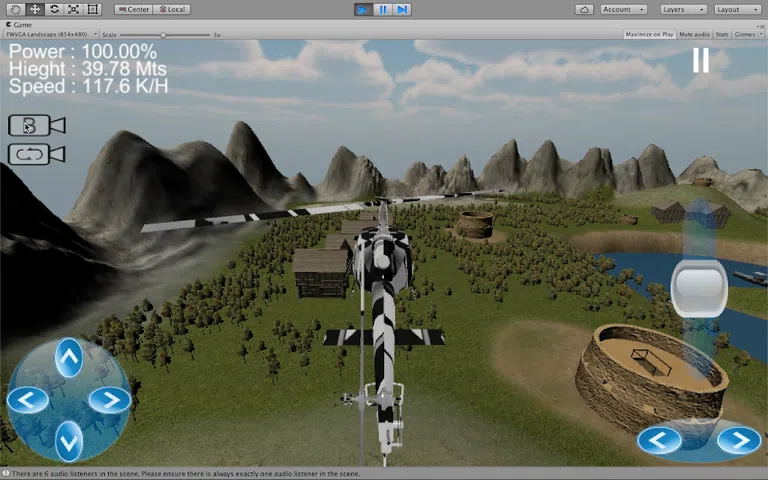The image size is (768, 480).
Task: Pause the game with in-game pause icon
Action: coord(700,61)
